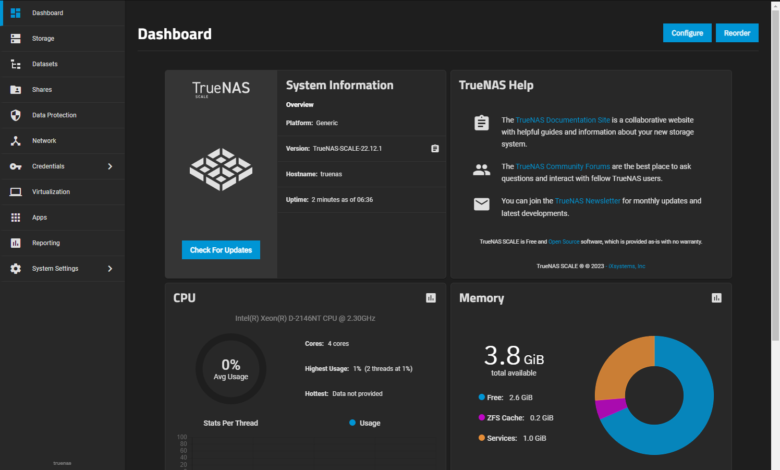The width and height of the screenshot is (780, 470).
Task: Click the Hottest Data not provided text
Action: tap(344, 393)
